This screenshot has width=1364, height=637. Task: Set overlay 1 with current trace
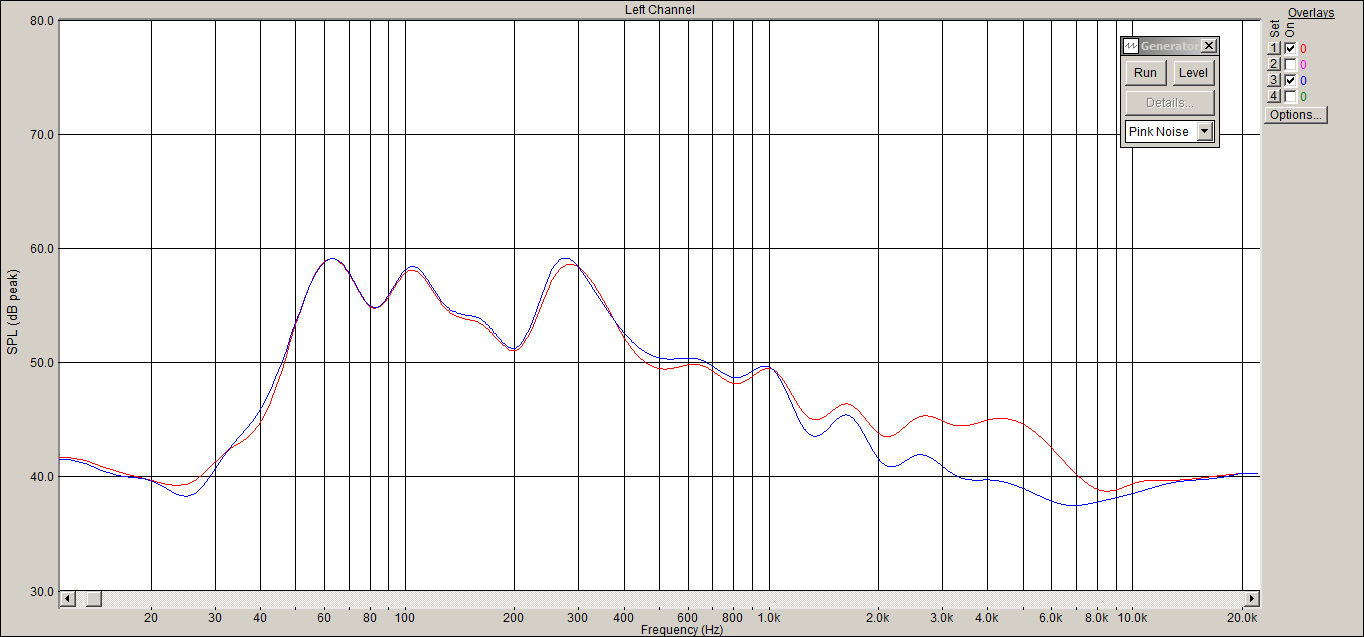point(1274,49)
